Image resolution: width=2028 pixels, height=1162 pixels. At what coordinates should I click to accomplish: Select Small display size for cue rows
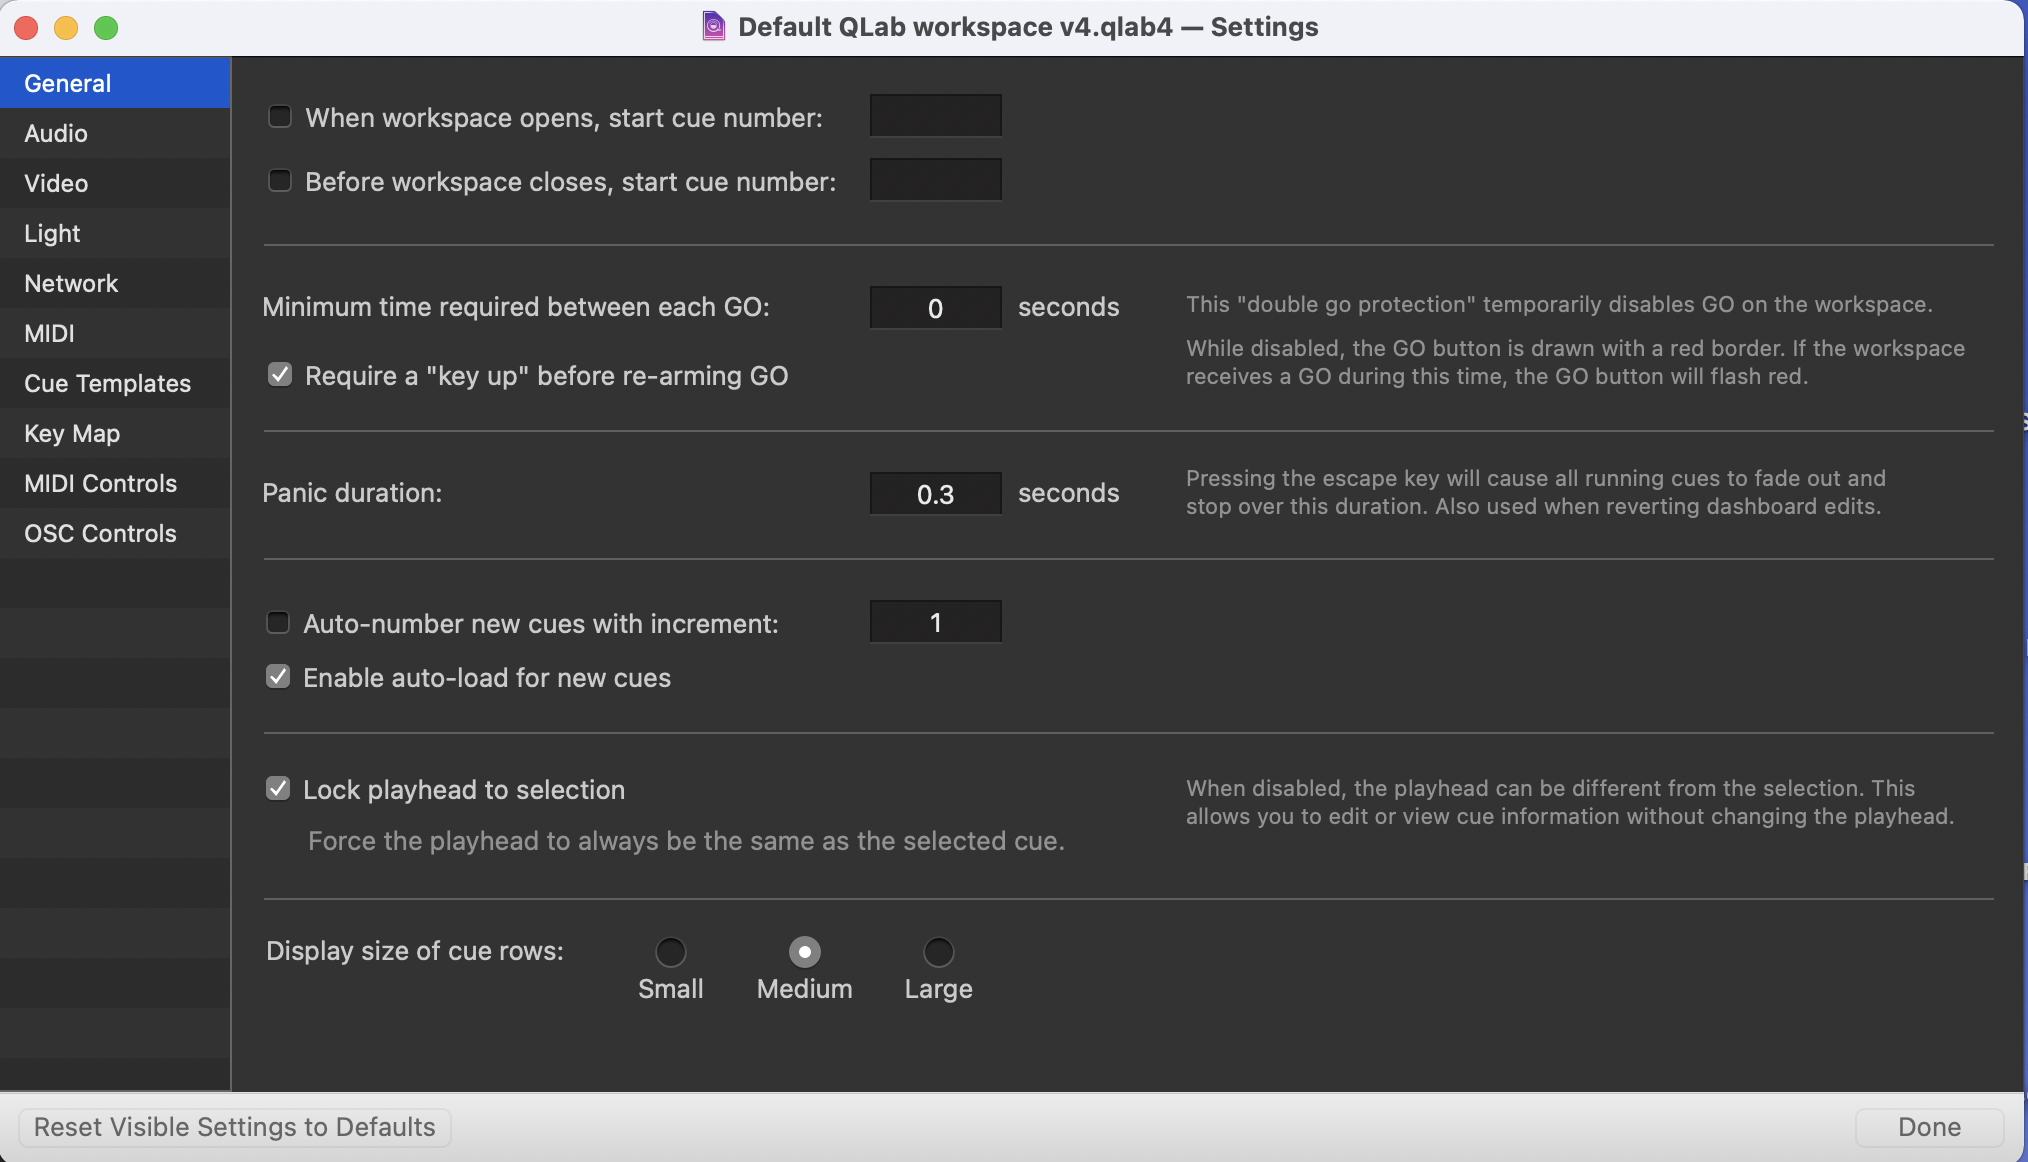click(x=670, y=951)
